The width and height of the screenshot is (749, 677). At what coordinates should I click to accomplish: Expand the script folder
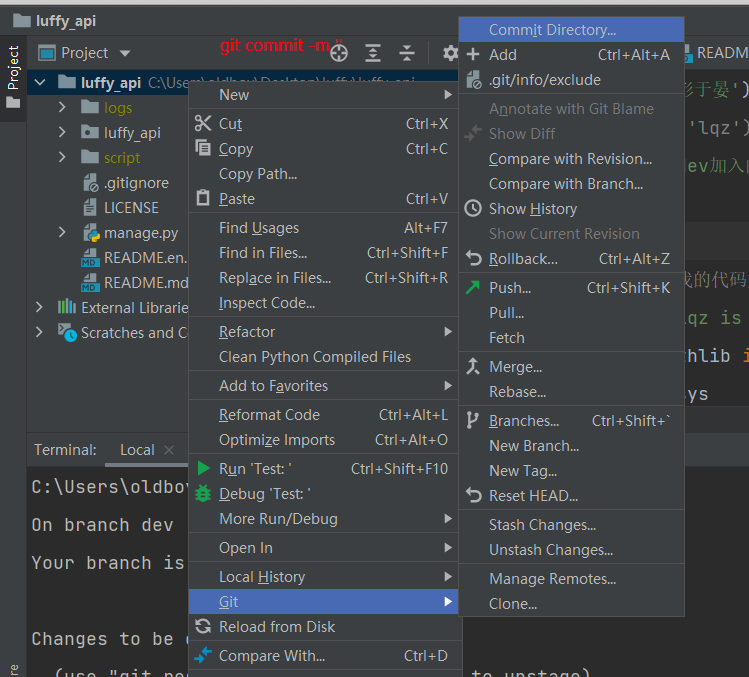[62, 157]
